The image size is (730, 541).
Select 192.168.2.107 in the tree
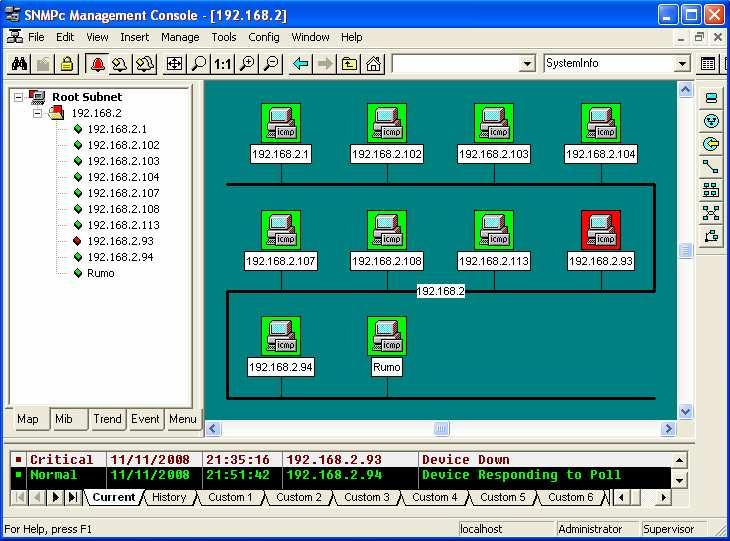[123, 193]
